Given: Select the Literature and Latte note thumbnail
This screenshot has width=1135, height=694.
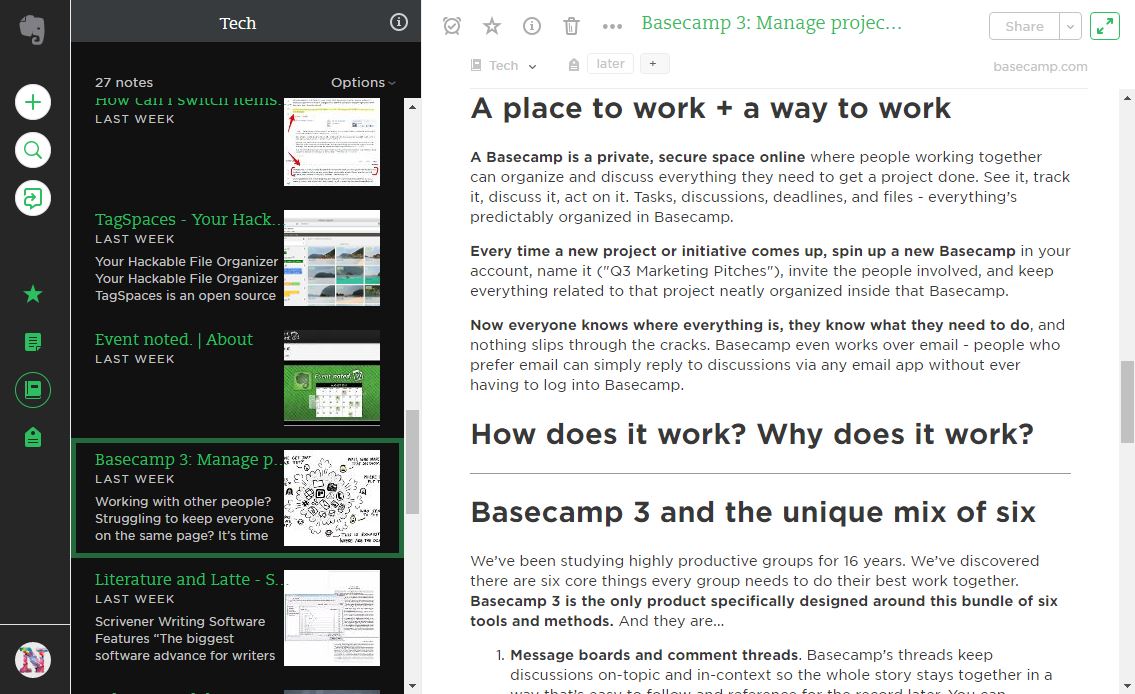Looking at the screenshot, I should coord(331,617).
